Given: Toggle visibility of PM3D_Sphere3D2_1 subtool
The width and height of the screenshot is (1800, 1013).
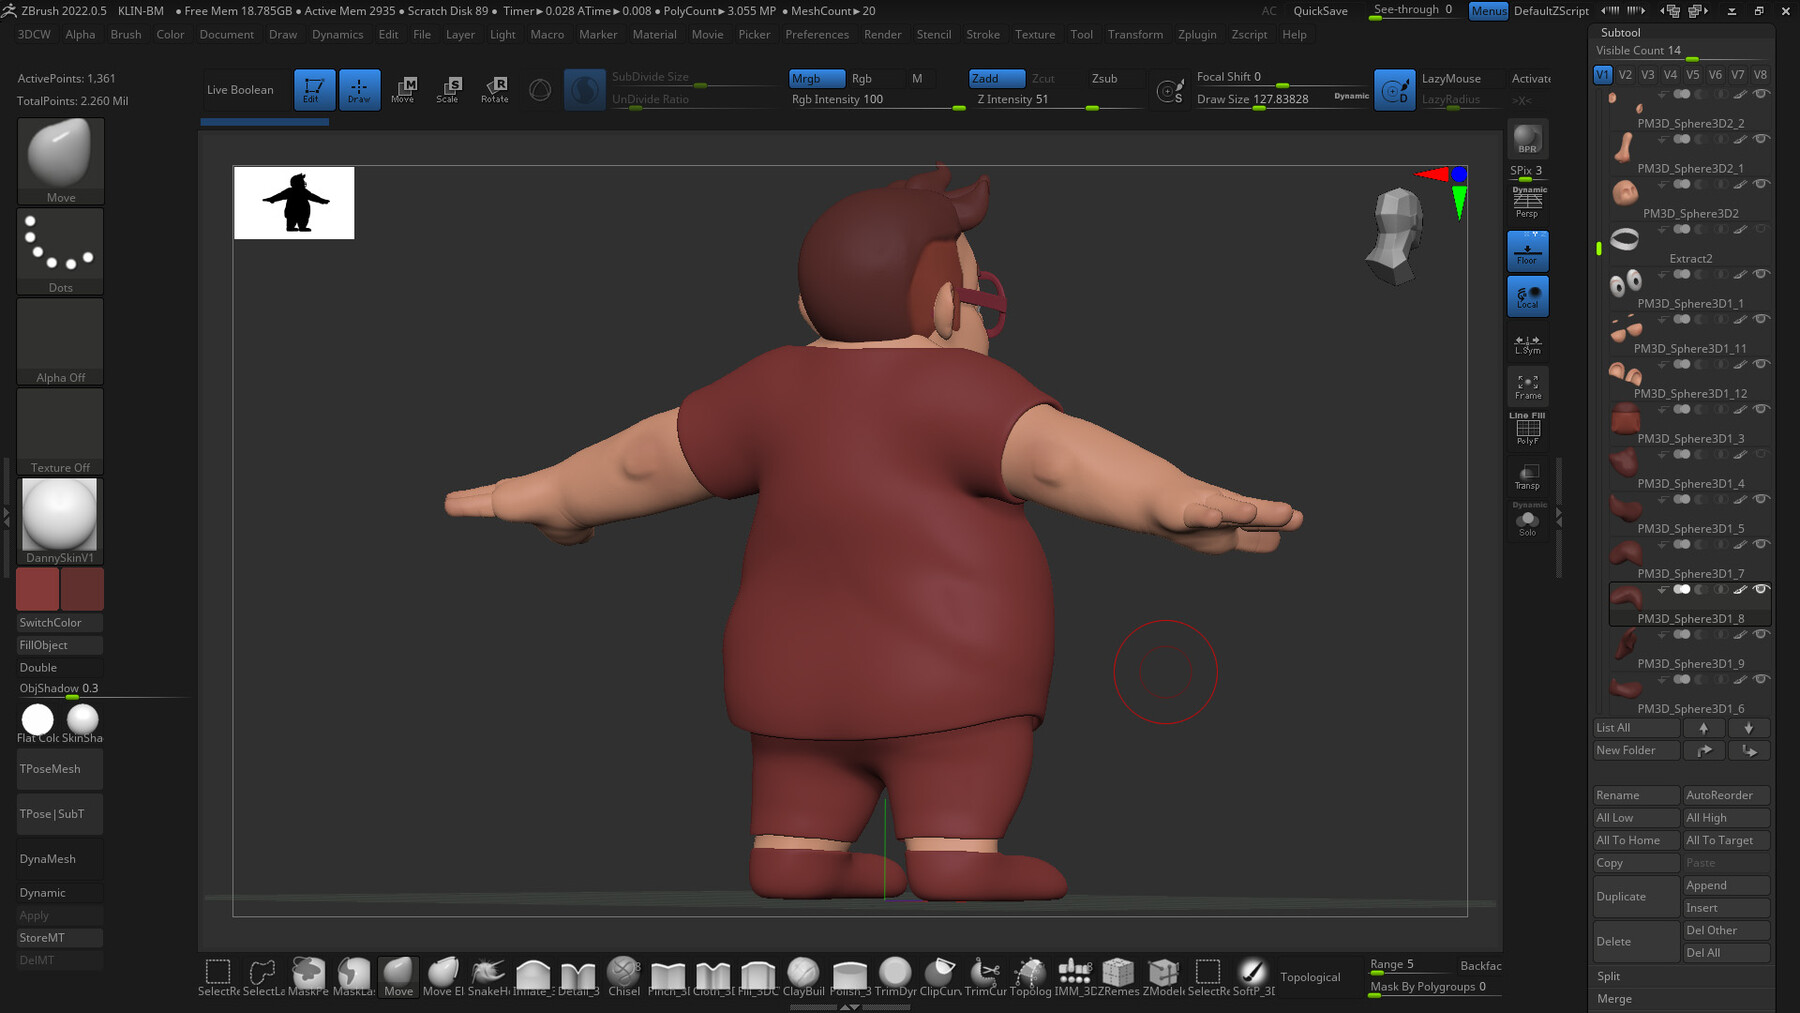Looking at the screenshot, I should coord(1761,138).
